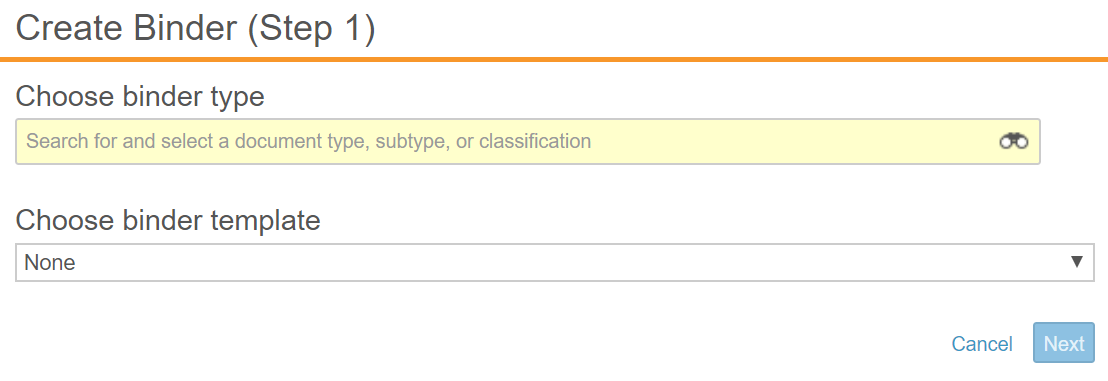1108x381 pixels.
Task: Click the 'Create Binder (Step 1)' heading
Action: [x=195, y=30]
